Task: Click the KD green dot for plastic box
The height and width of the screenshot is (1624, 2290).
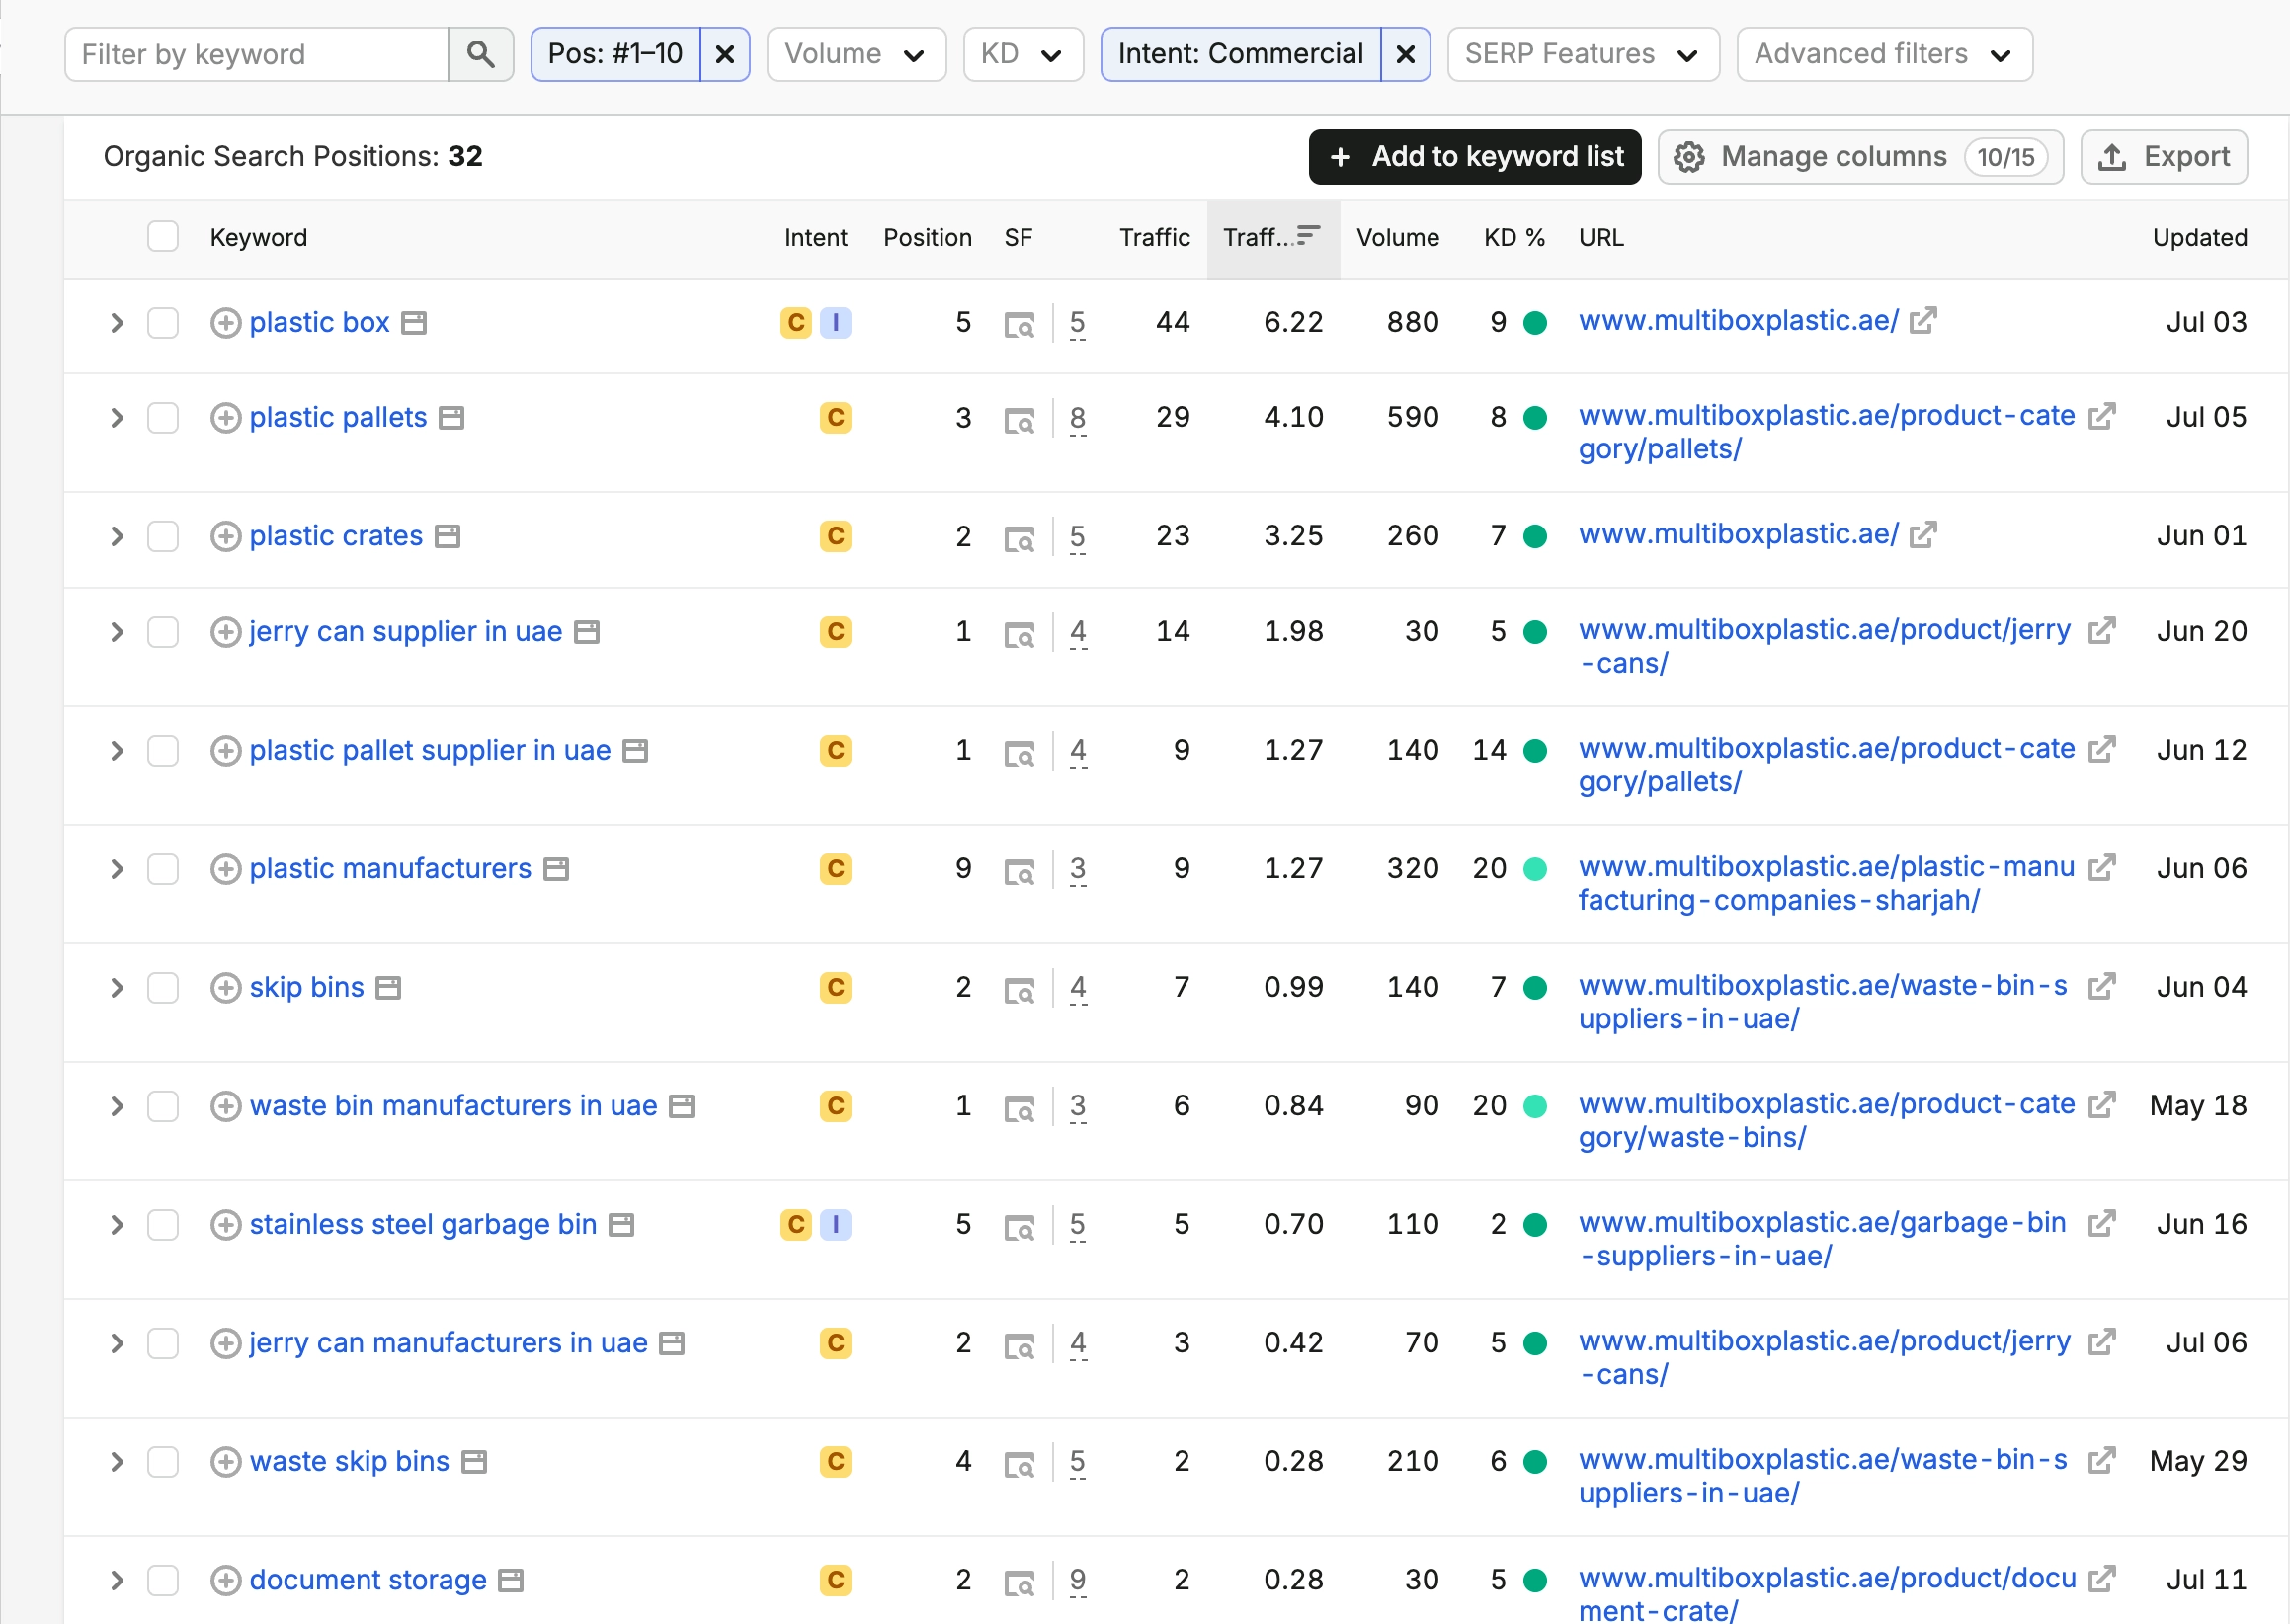Action: coord(1535,323)
